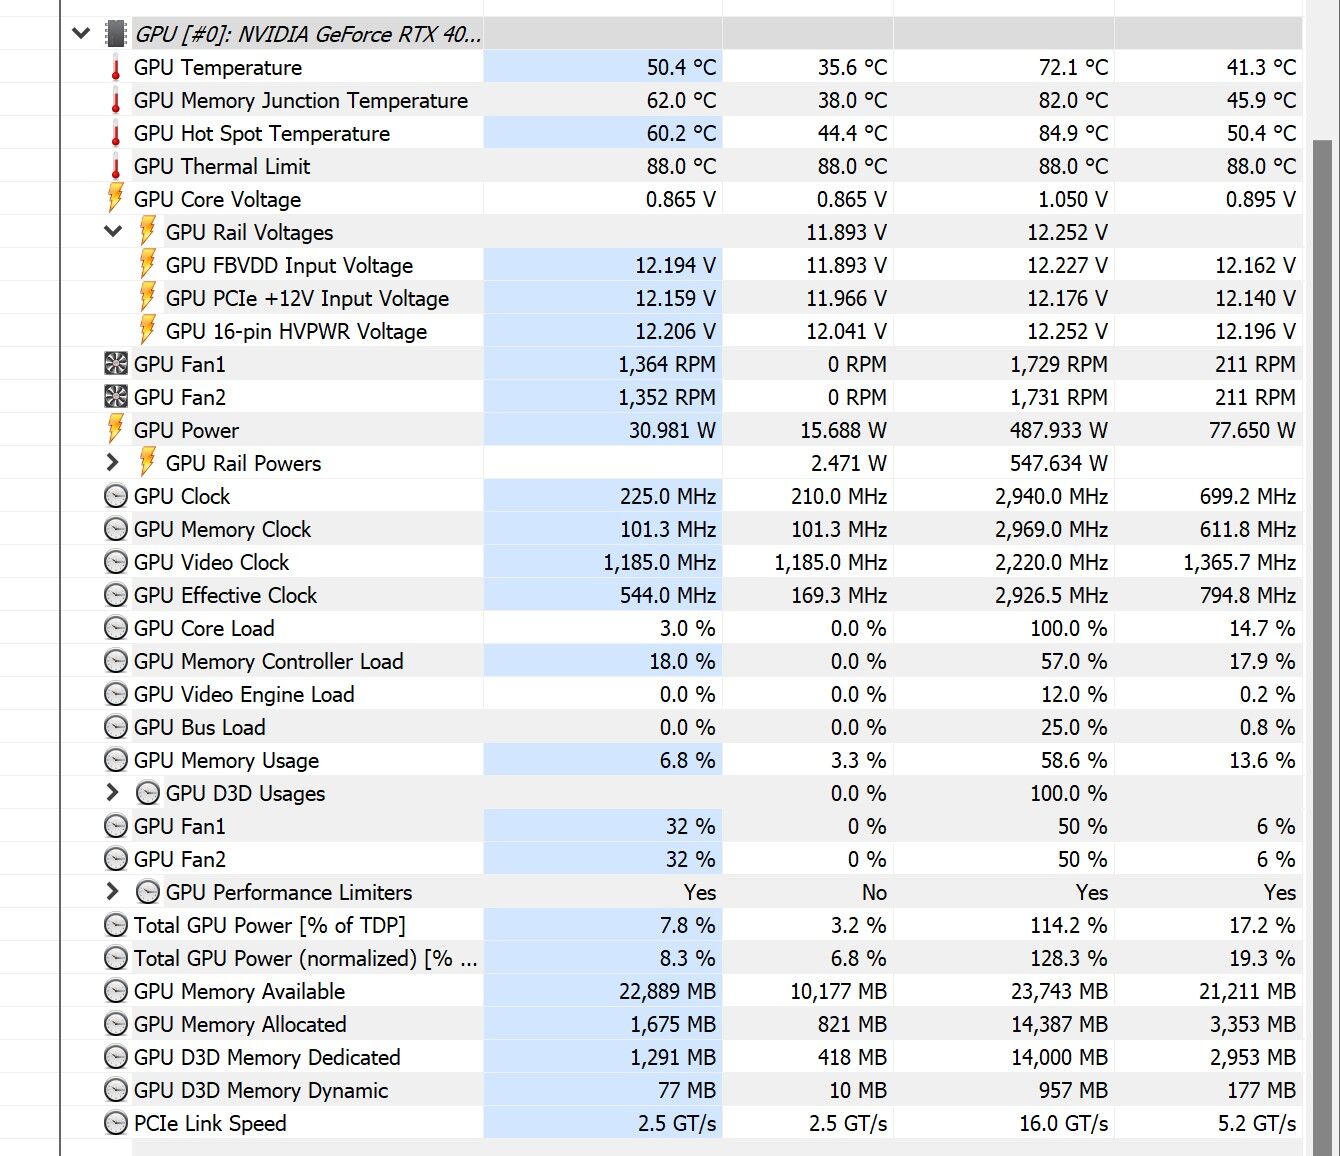Viewport: 1340px width, 1156px height.
Task: Click gauge icon beside GPU Performance Limiters
Action: coord(148,892)
